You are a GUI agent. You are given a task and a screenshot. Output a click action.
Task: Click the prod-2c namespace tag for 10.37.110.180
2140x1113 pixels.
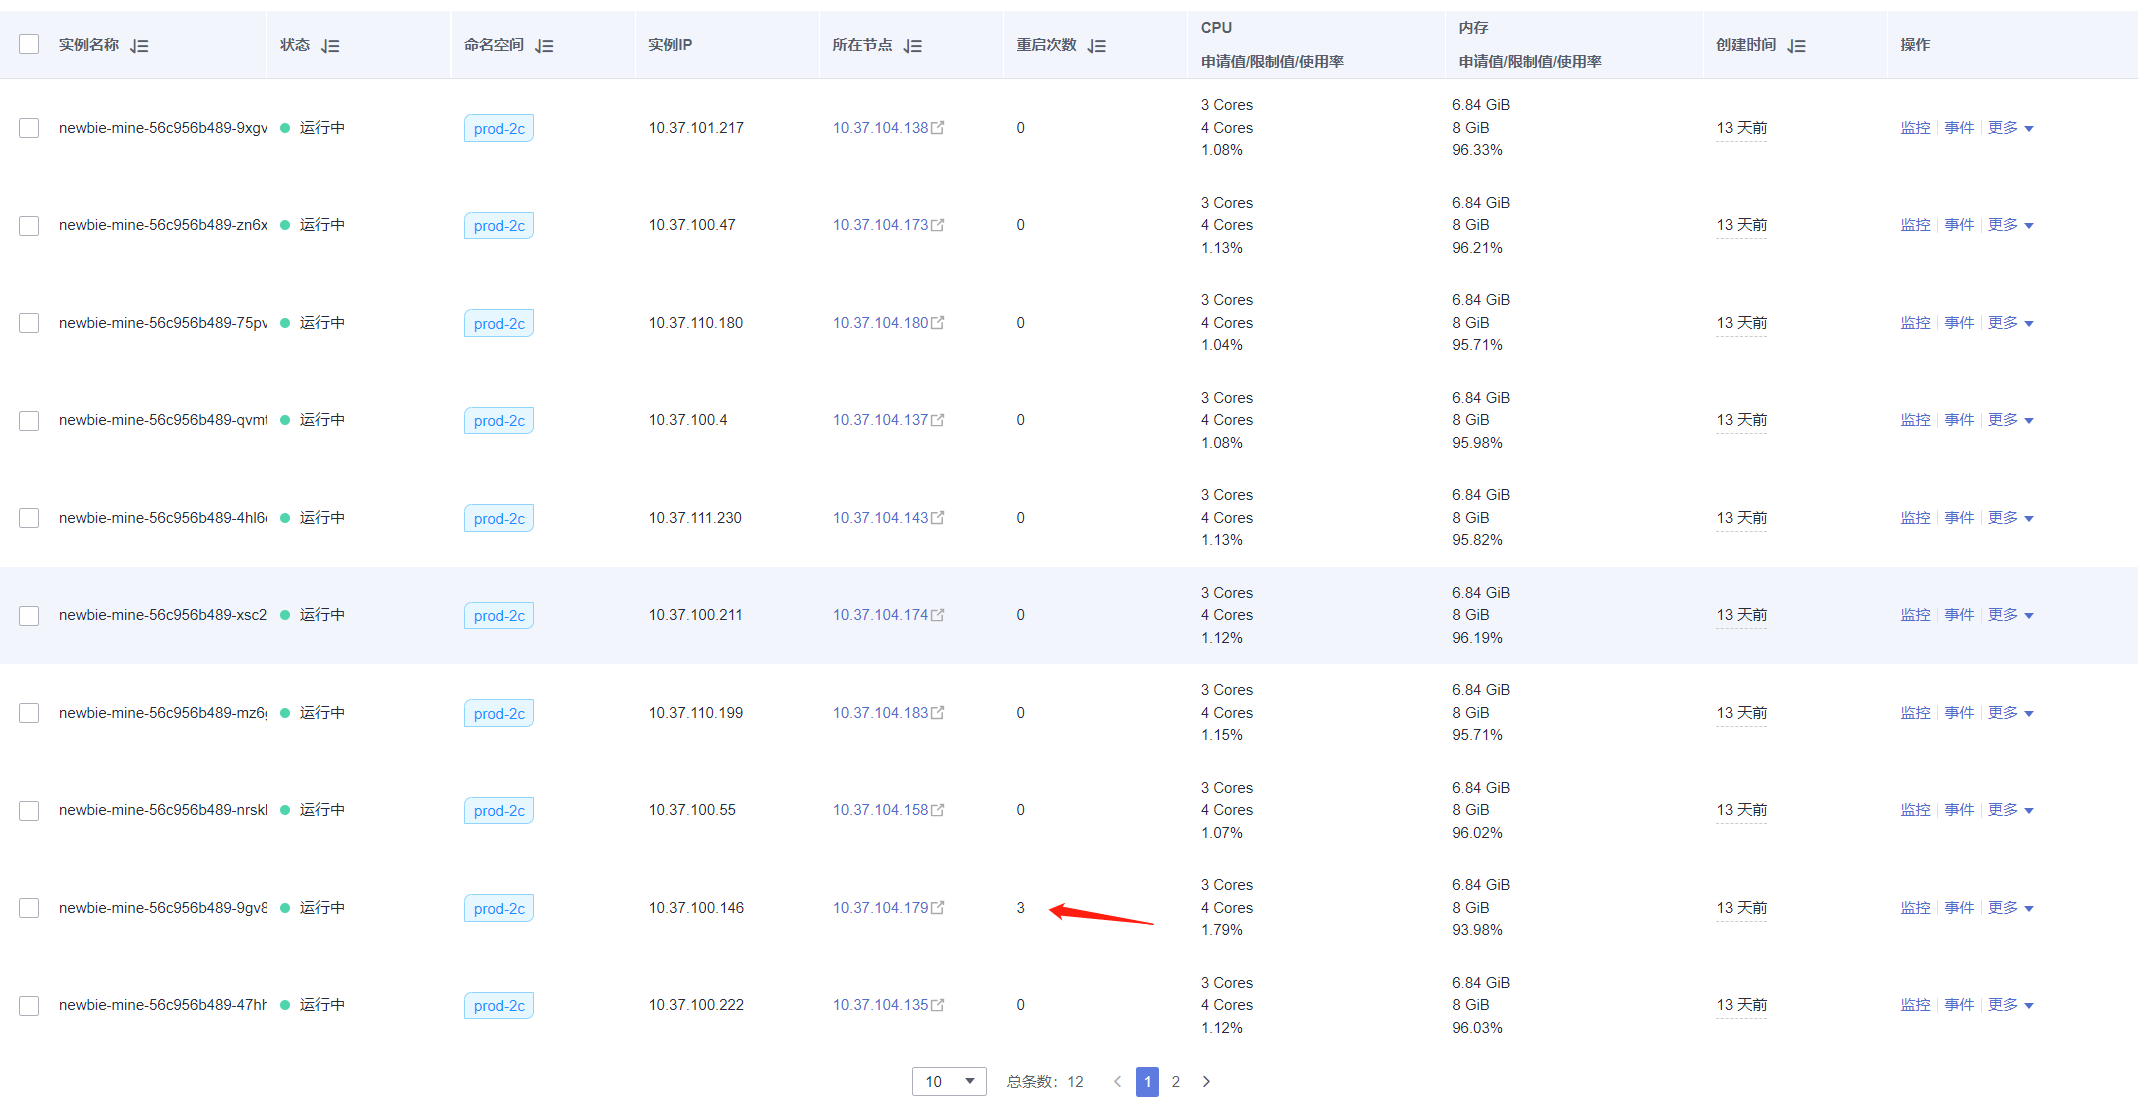(x=499, y=323)
